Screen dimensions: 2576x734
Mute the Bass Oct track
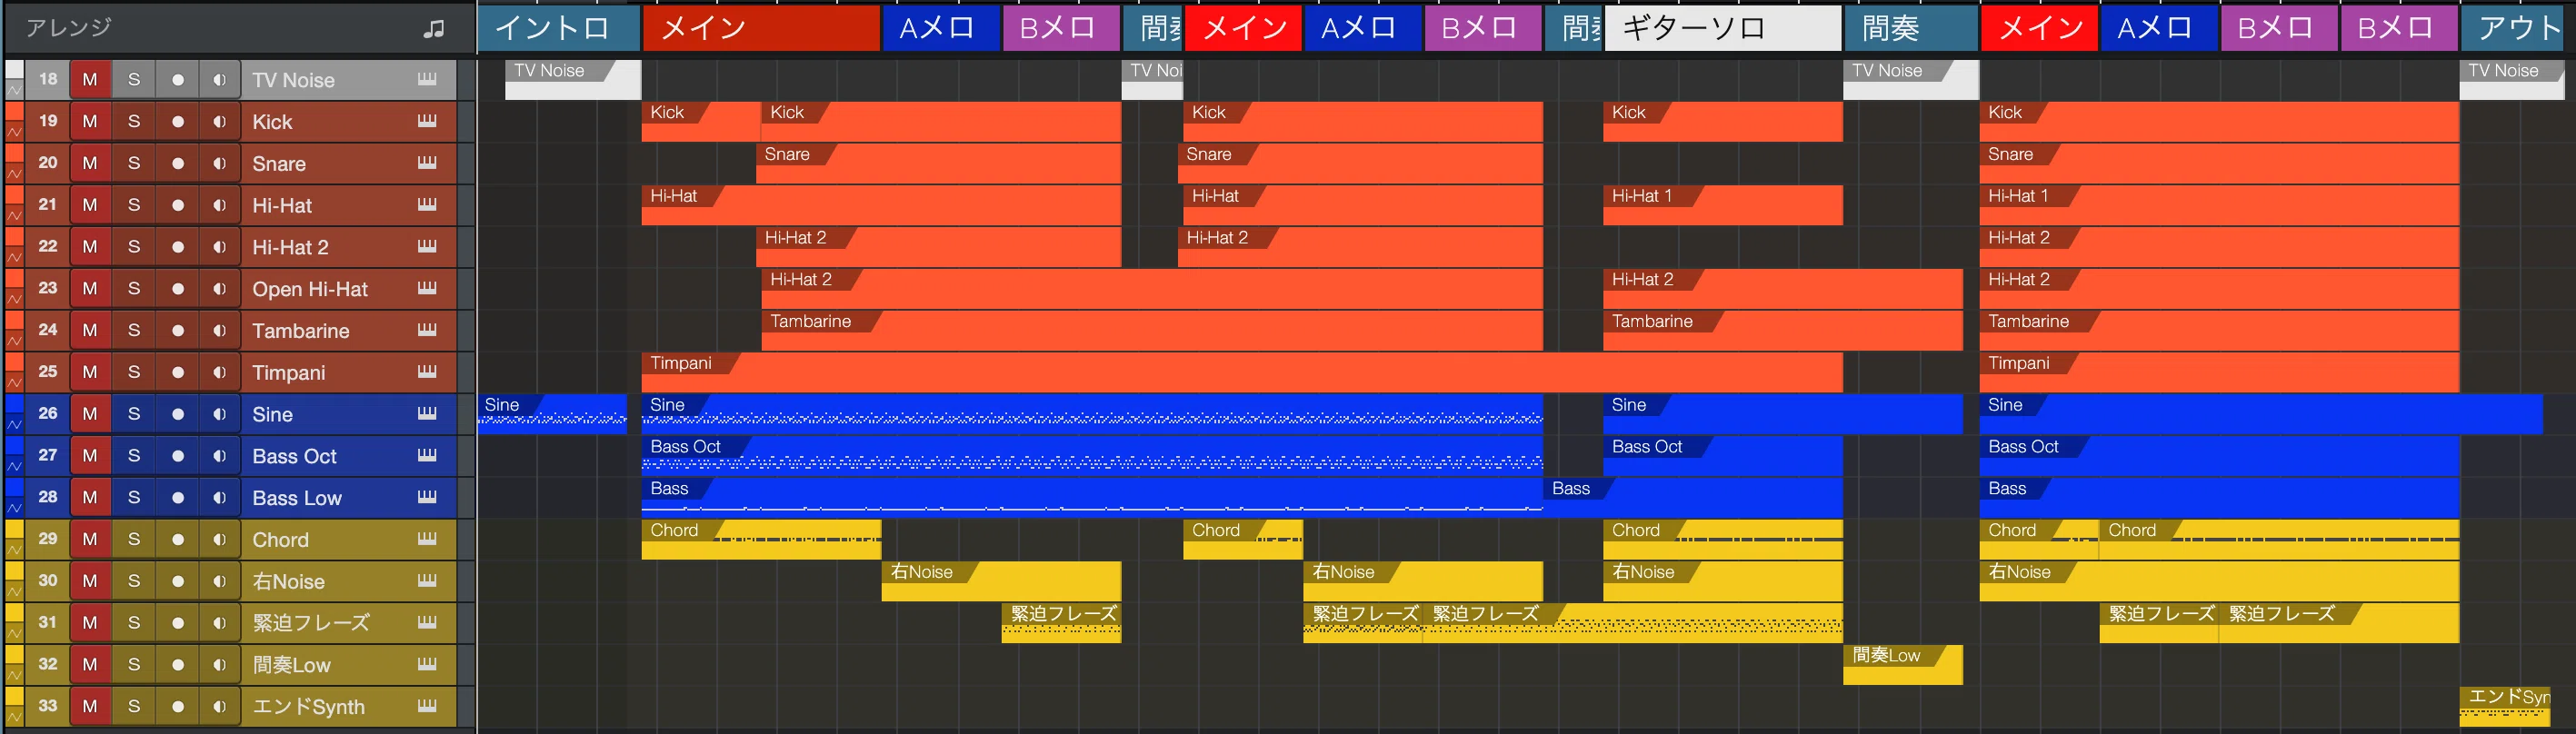click(x=90, y=455)
